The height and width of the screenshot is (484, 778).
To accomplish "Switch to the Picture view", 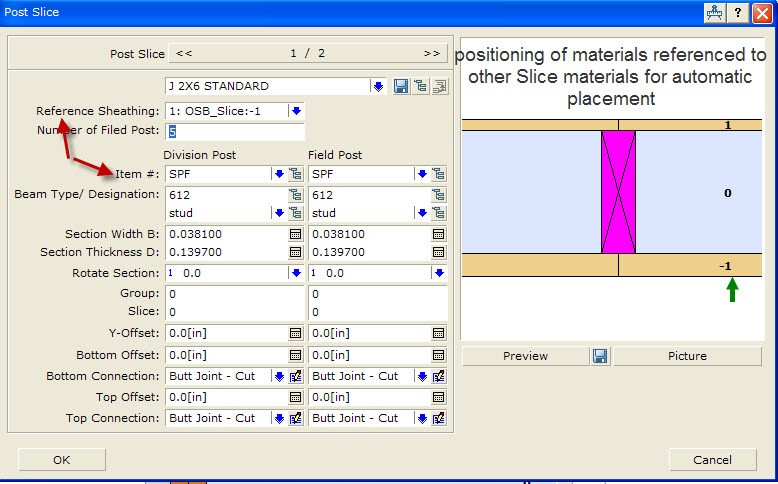I will (687, 356).
